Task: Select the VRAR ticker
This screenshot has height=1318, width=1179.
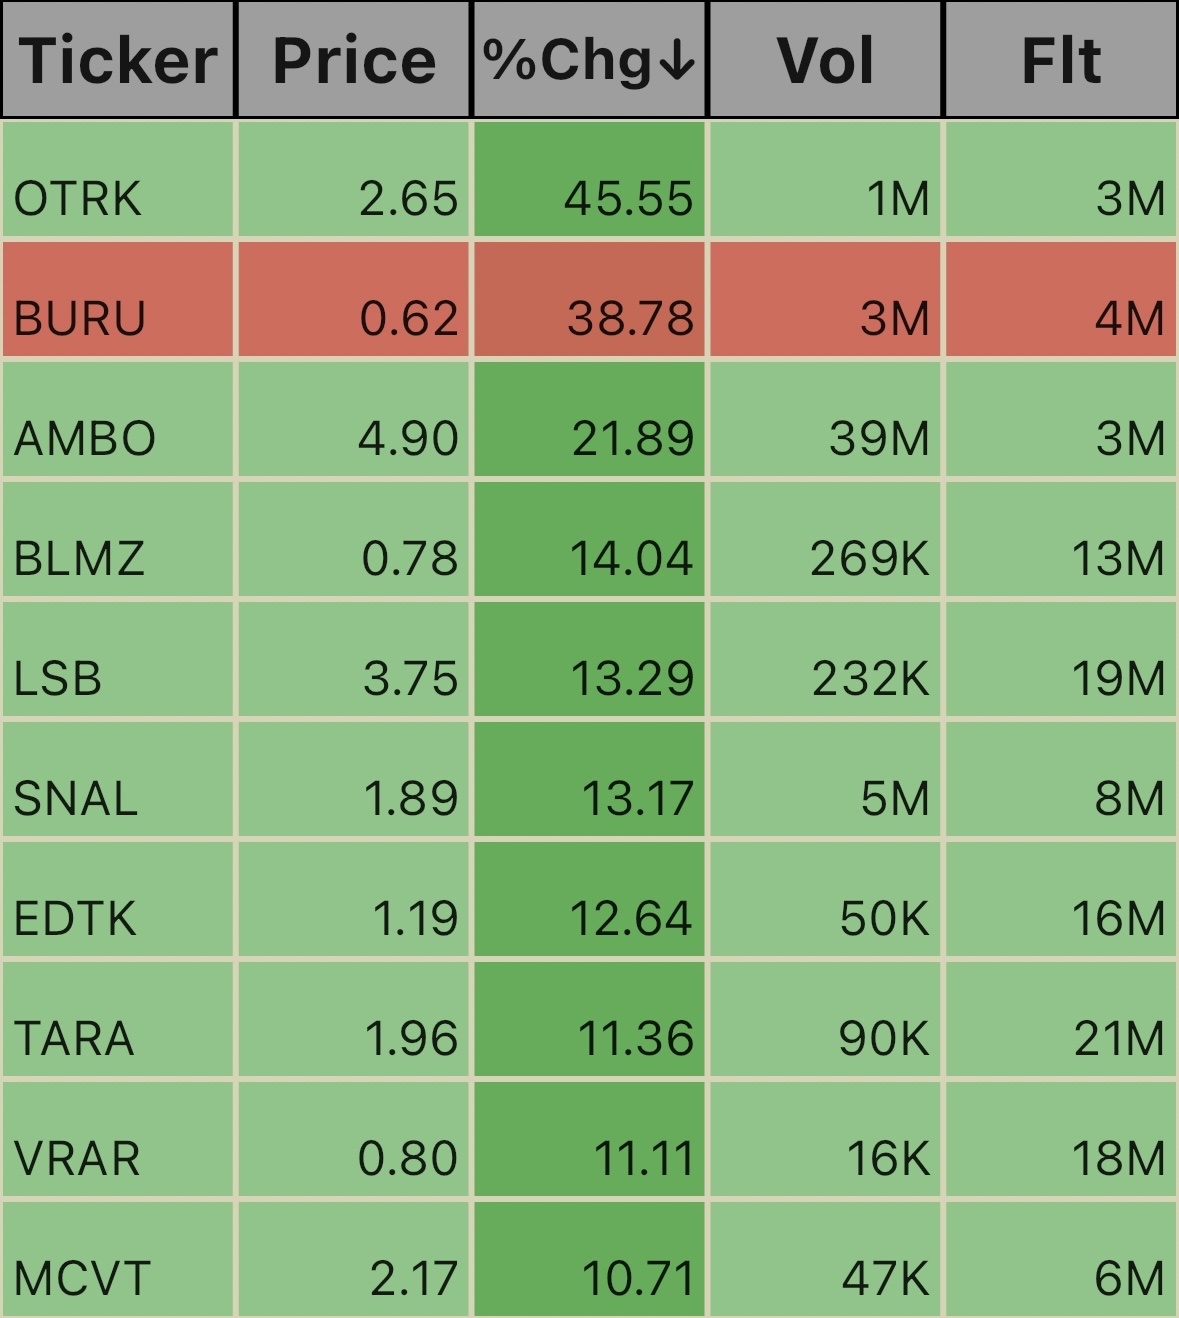Action: pos(77,1158)
